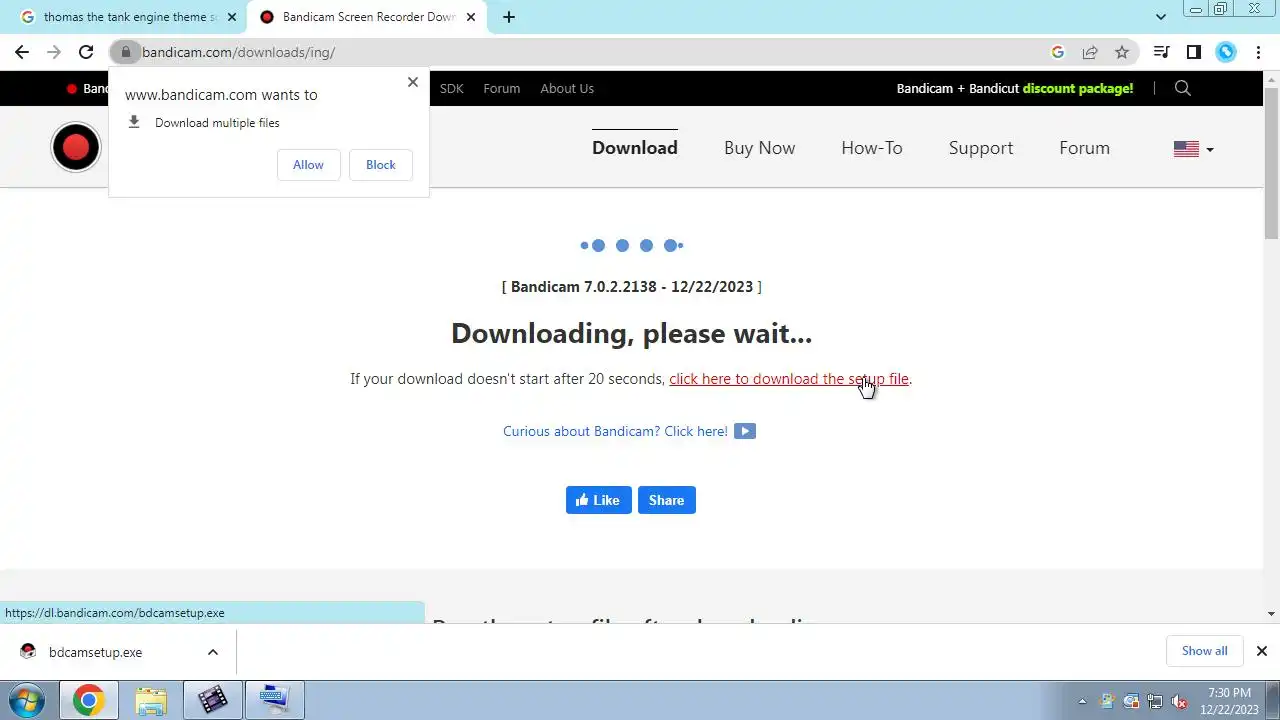Open the media control icon in toolbar

pyautogui.click(x=1161, y=52)
